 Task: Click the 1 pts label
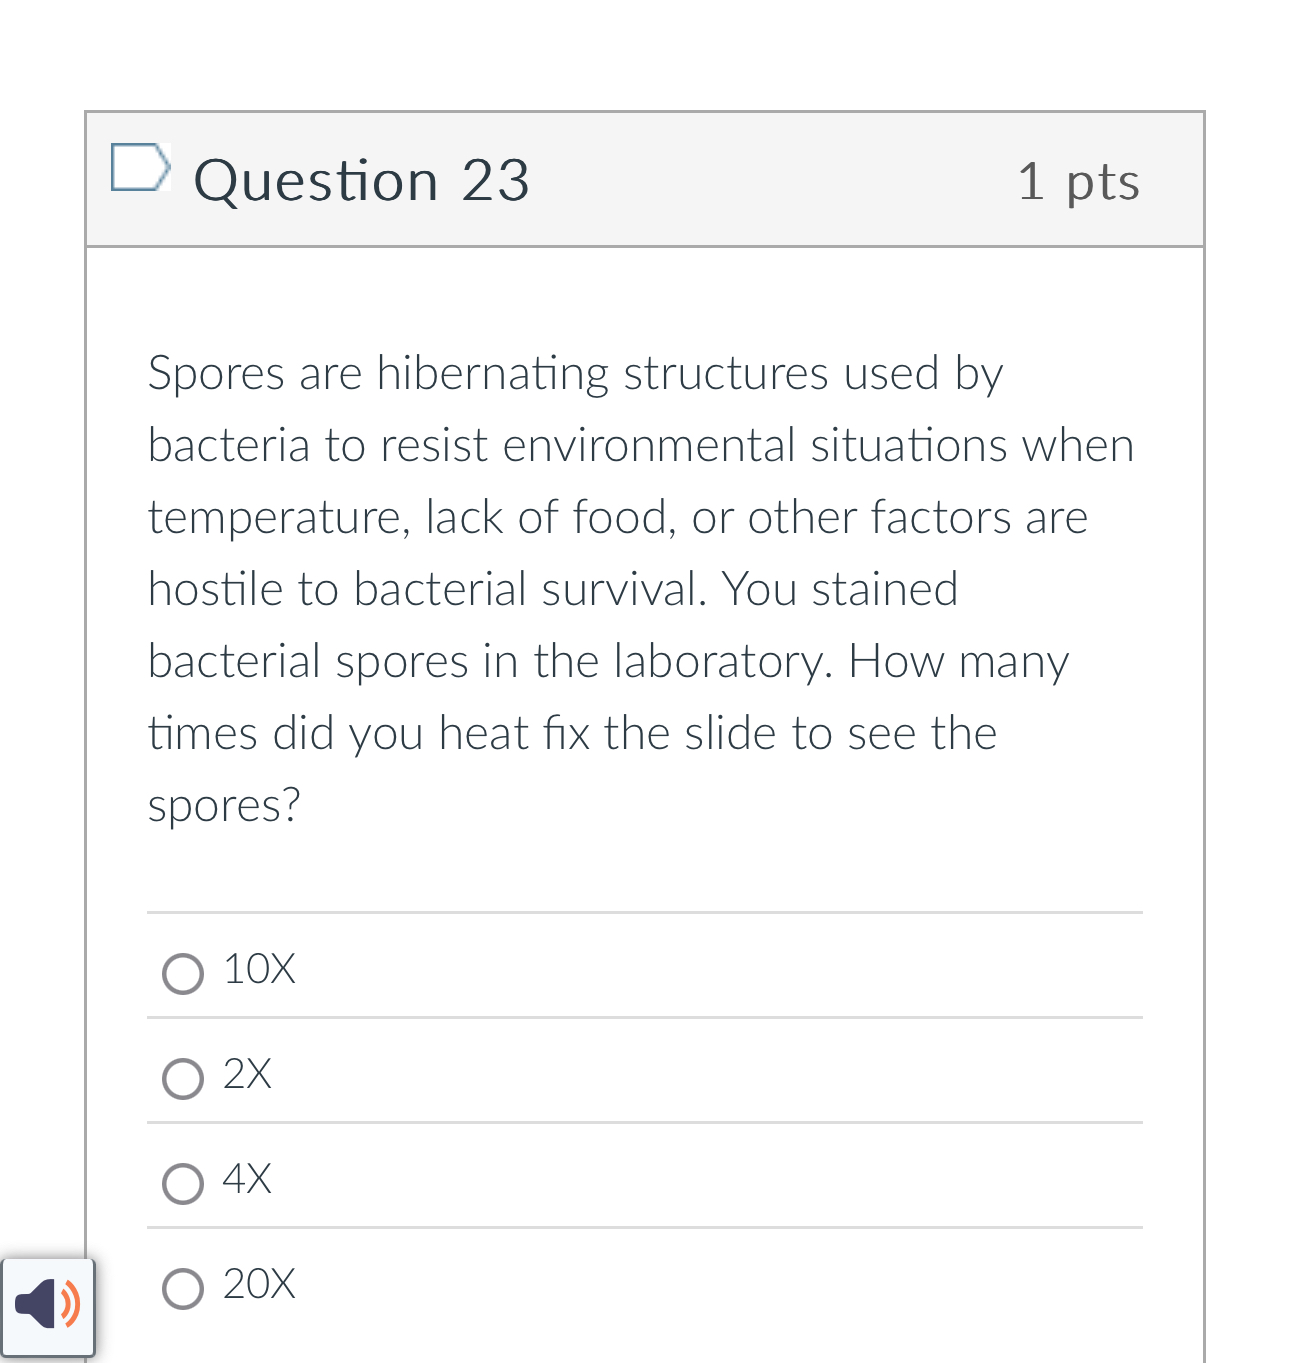(x=1079, y=182)
